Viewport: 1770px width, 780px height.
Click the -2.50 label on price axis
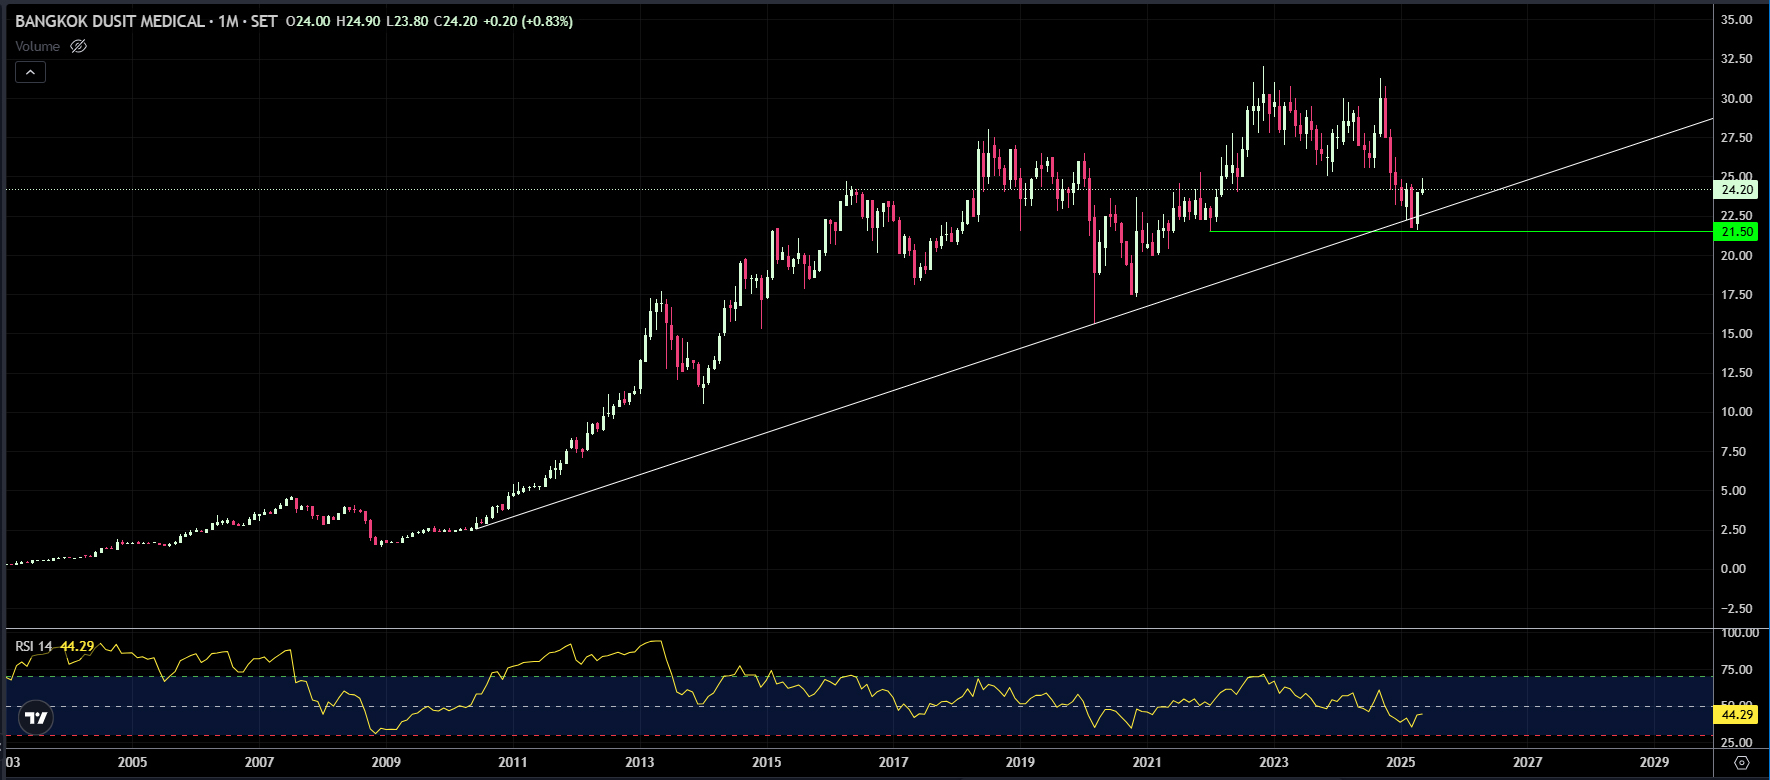point(1736,608)
